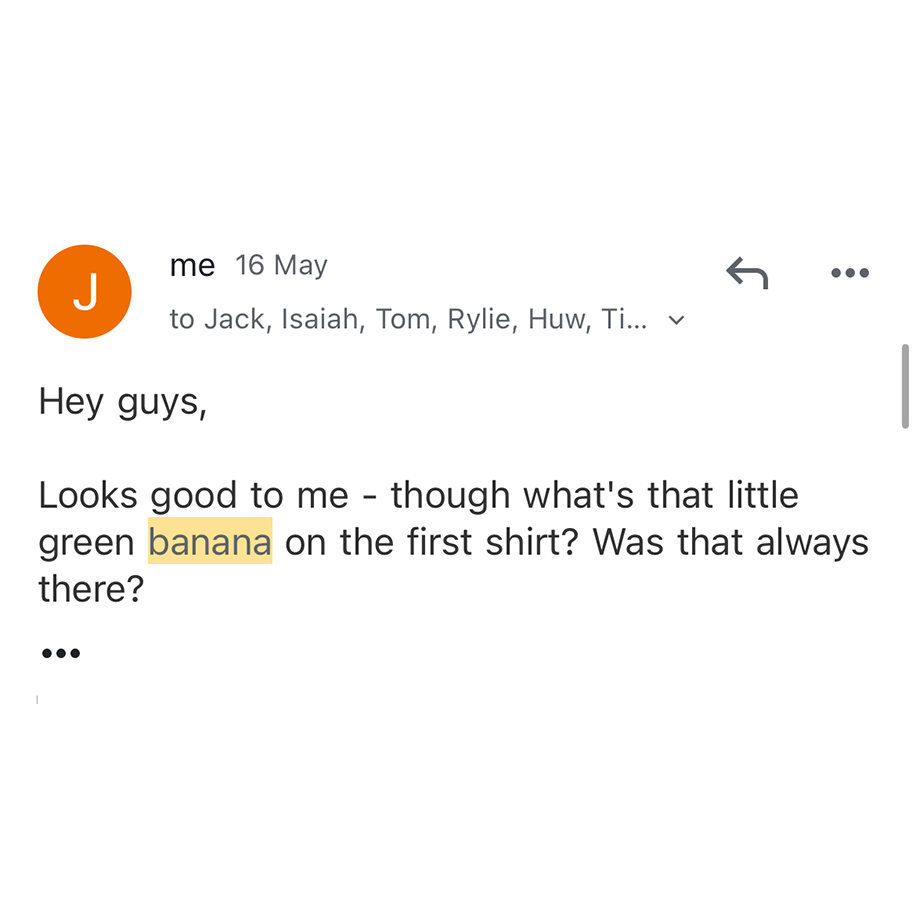This screenshot has height=916, width=916.
Task: Click "Looks good to me" text
Action: [x=193, y=495]
